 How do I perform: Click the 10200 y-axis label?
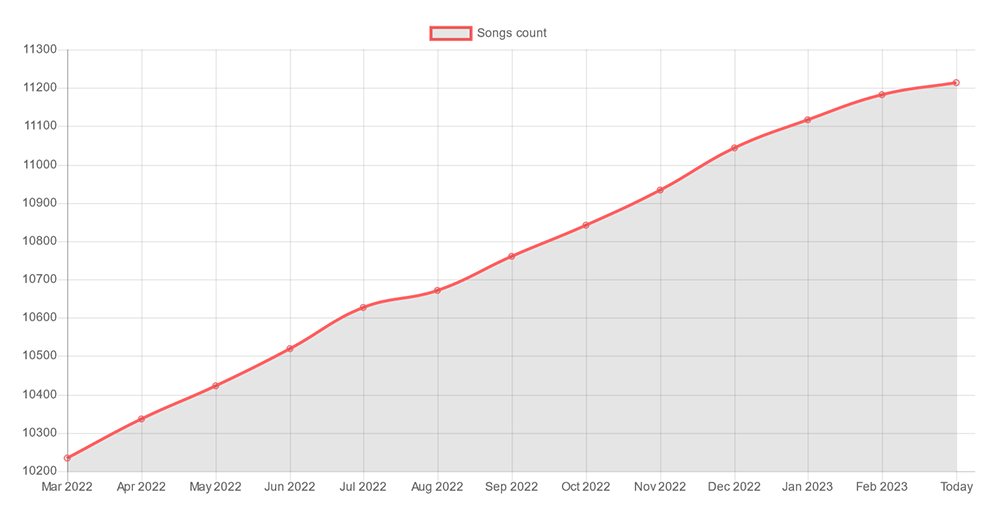click(41, 471)
